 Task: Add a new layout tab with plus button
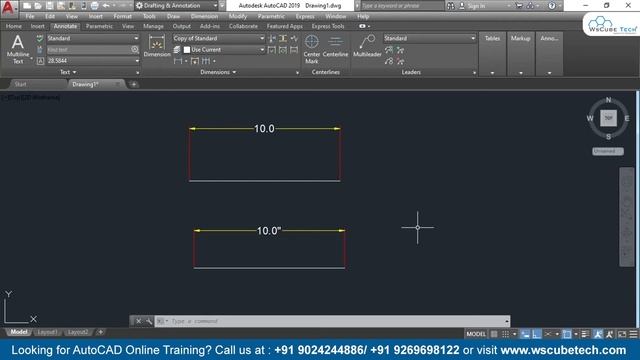click(x=100, y=332)
